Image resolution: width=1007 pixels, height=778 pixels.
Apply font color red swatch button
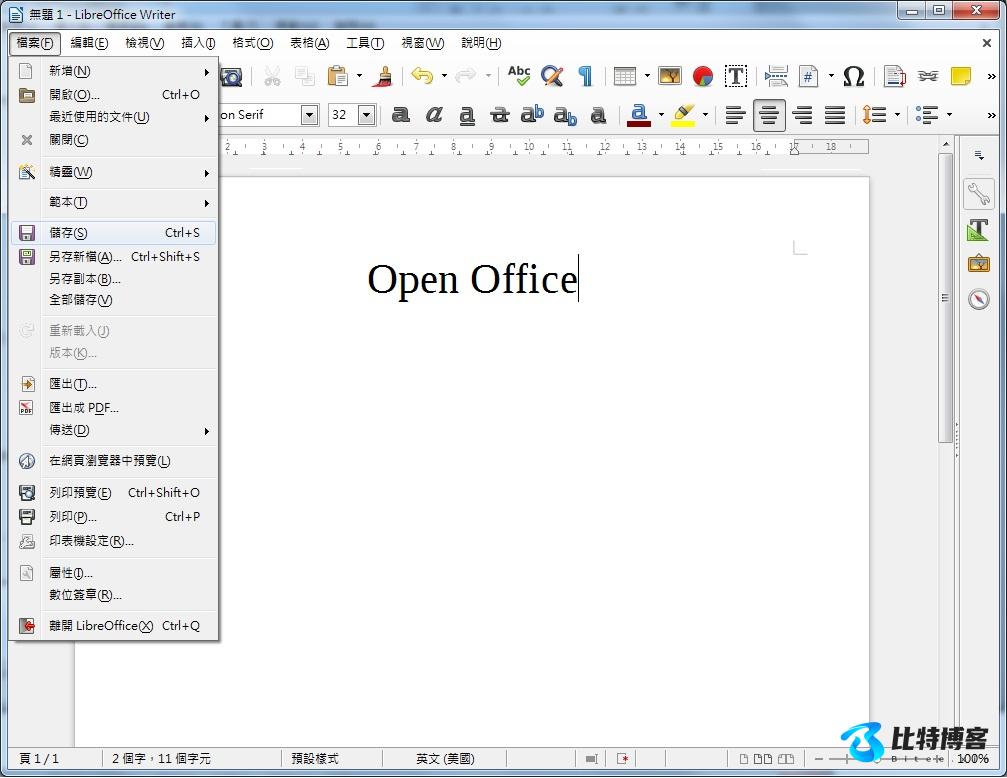638,115
